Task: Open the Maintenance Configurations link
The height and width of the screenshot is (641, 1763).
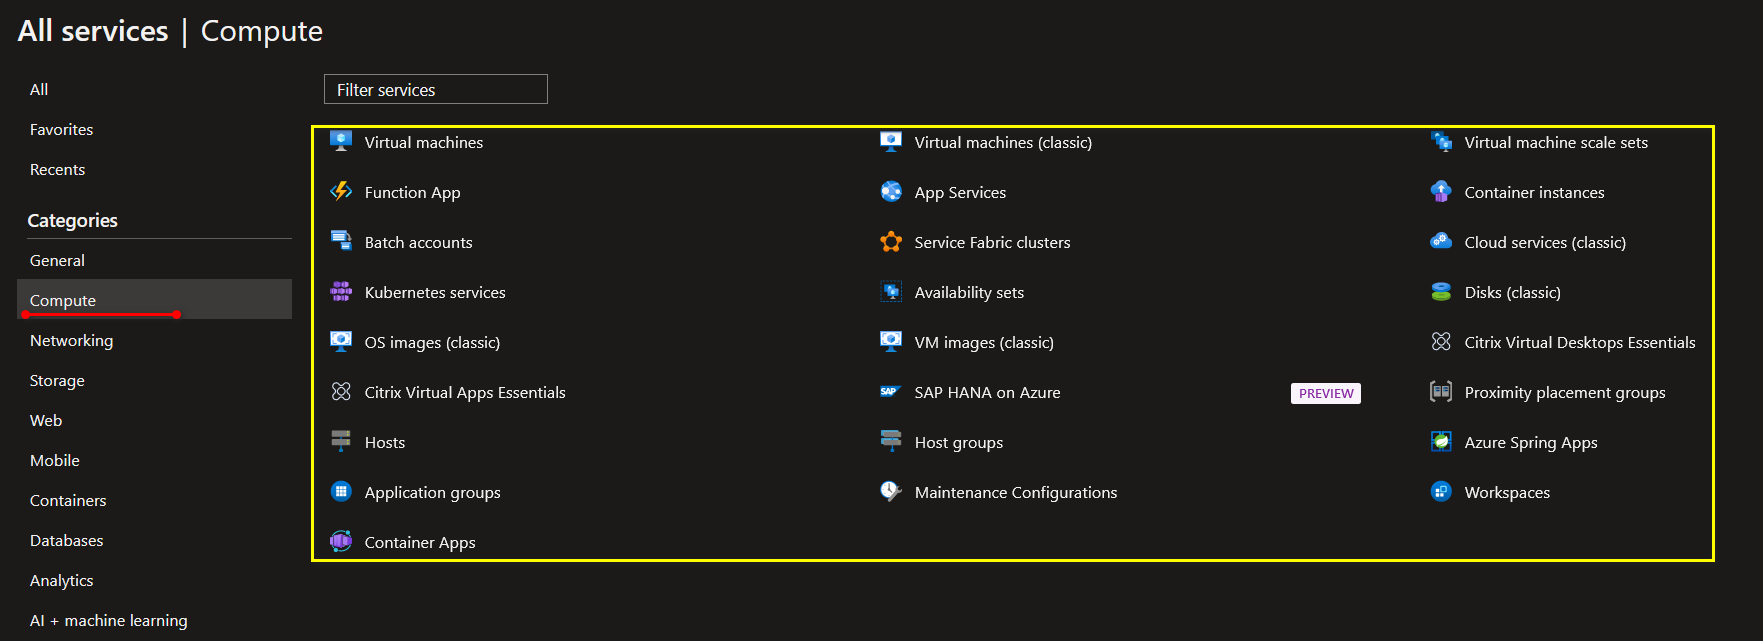Action: click(x=1016, y=492)
